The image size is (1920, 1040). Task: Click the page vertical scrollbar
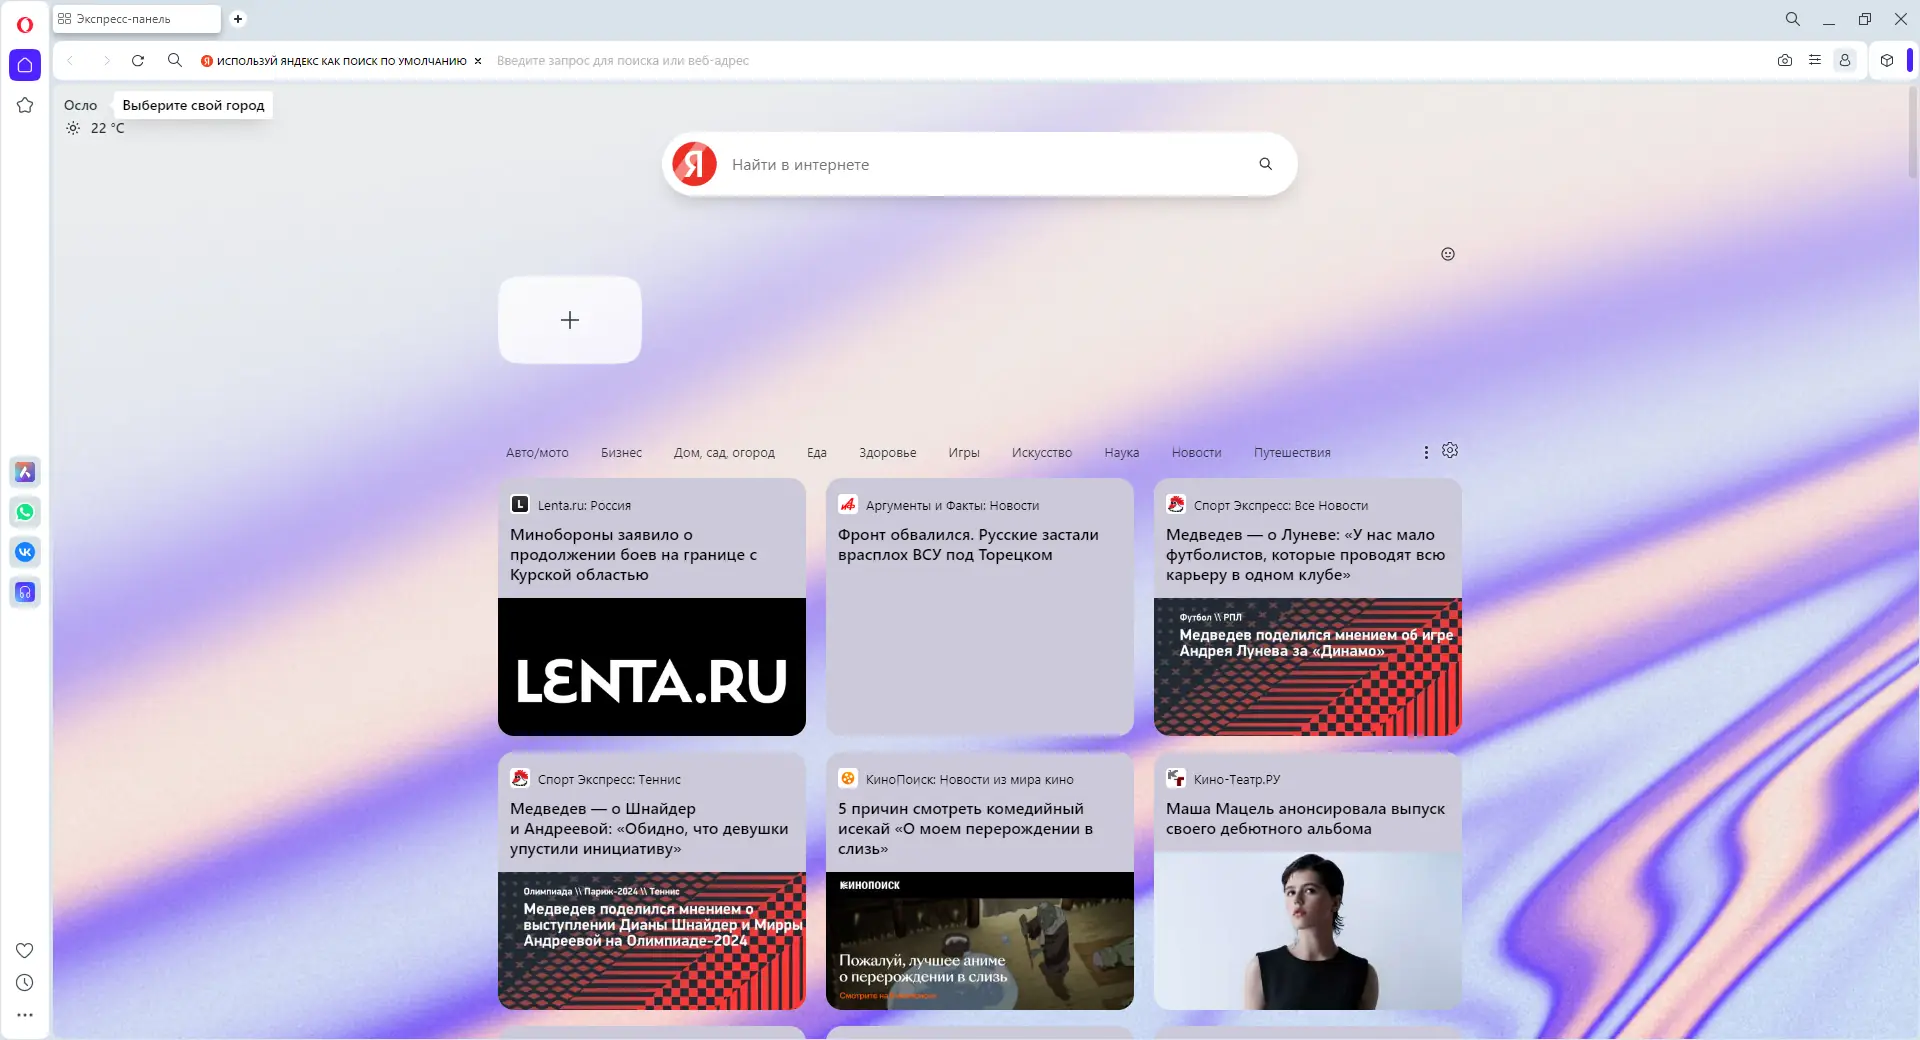tap(1912, 133)
